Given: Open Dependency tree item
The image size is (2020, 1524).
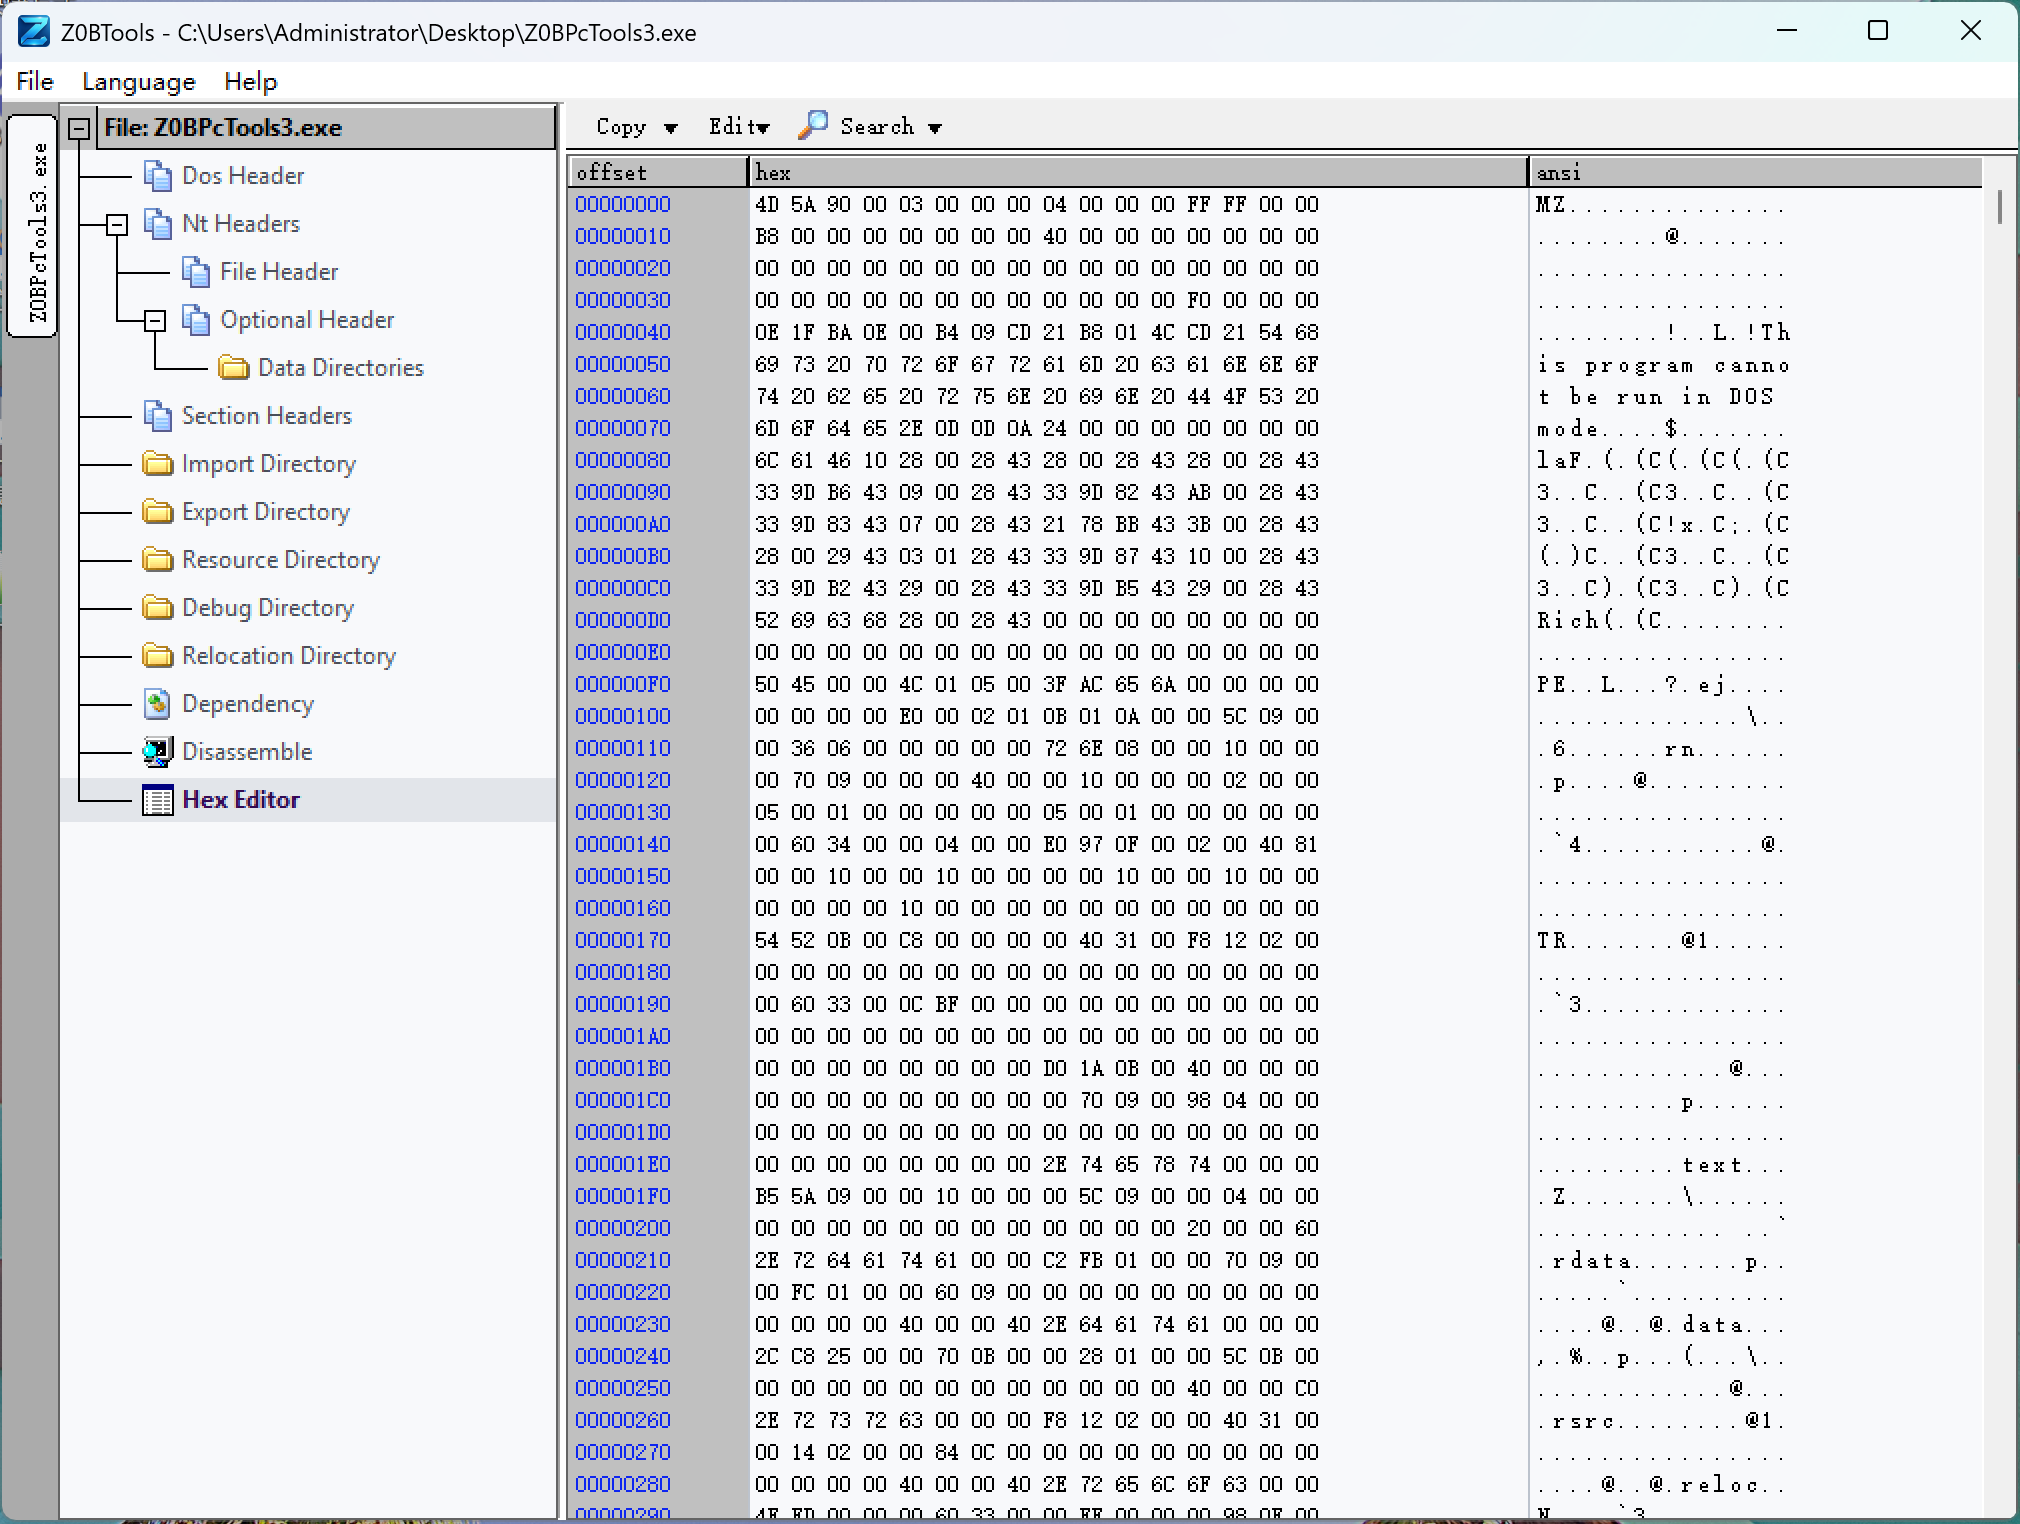Looking at the screenshot, I should click(x=248, y=704).
